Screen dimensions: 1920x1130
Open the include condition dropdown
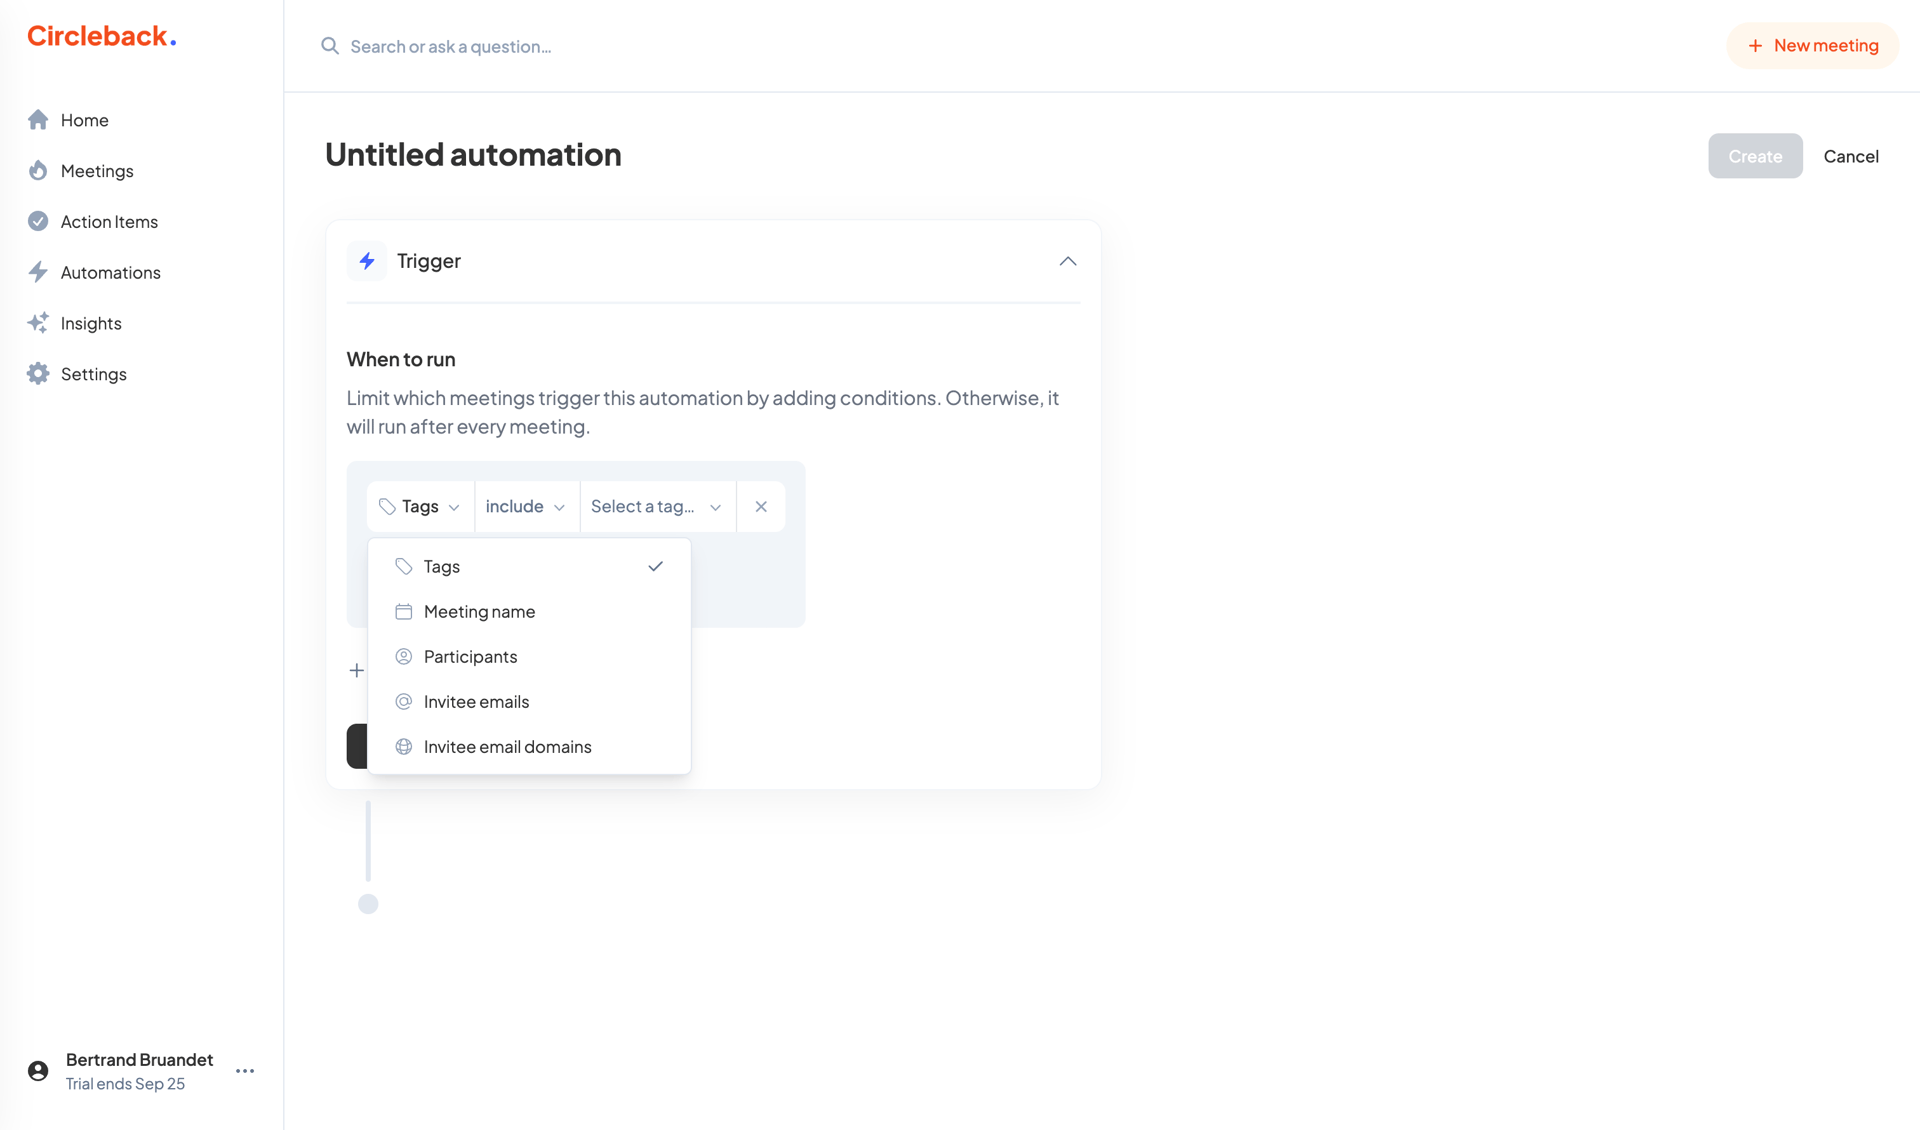[524, 506]
